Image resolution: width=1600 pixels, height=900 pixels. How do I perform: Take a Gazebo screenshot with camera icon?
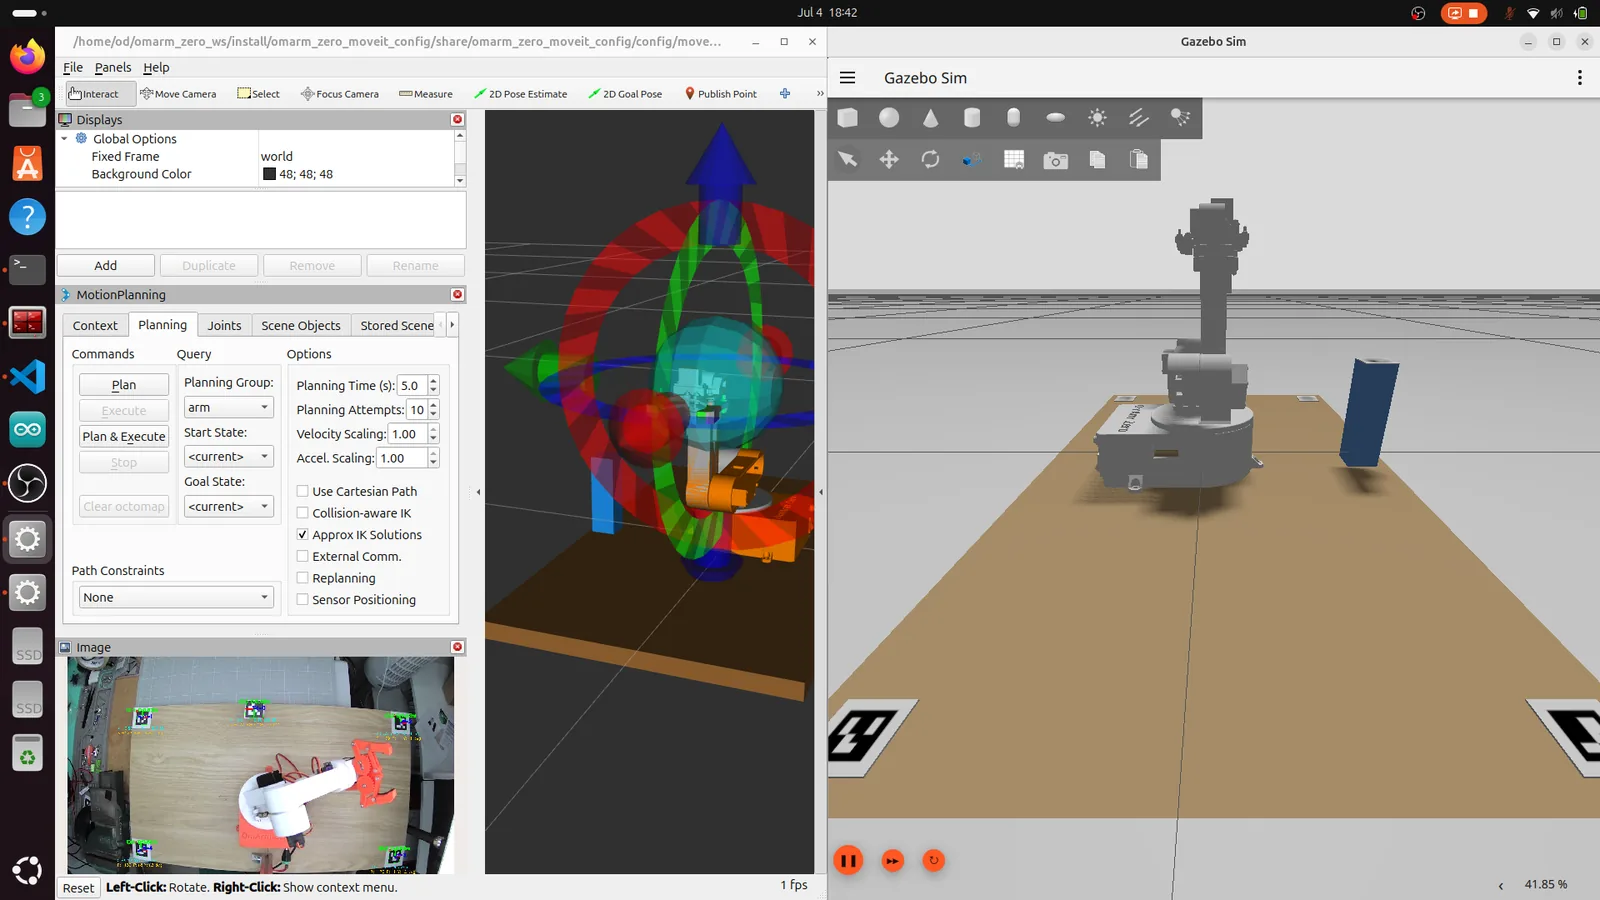click(1055, 160)
